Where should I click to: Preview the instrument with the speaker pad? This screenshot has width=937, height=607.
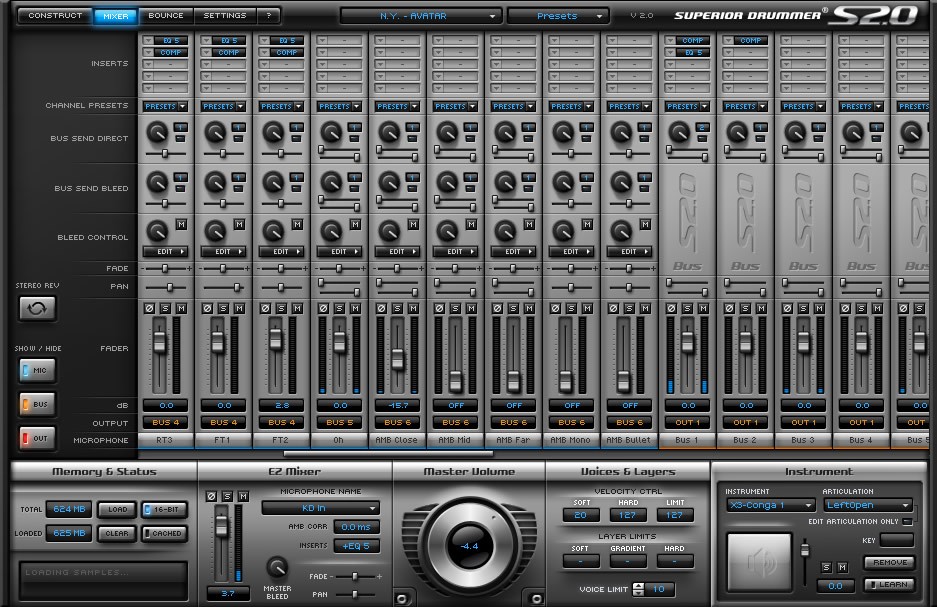(x=760, y=562)
